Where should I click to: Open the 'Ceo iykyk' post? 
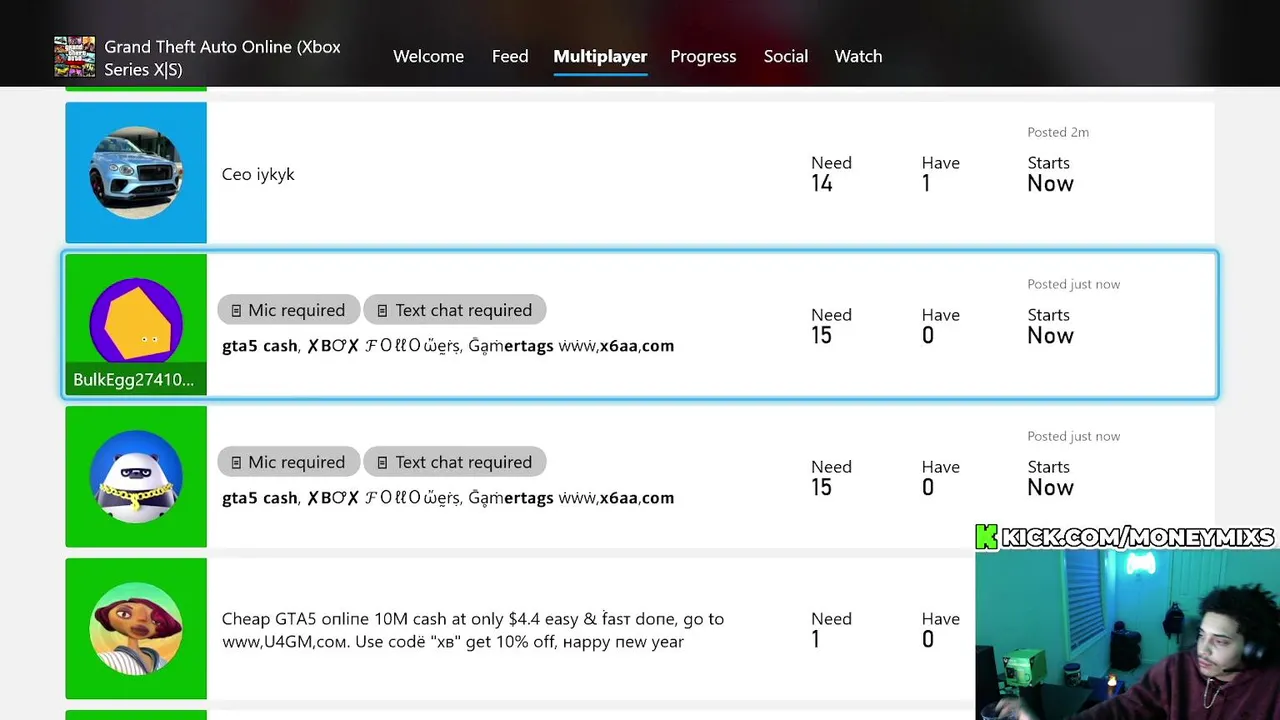[640, 172]
